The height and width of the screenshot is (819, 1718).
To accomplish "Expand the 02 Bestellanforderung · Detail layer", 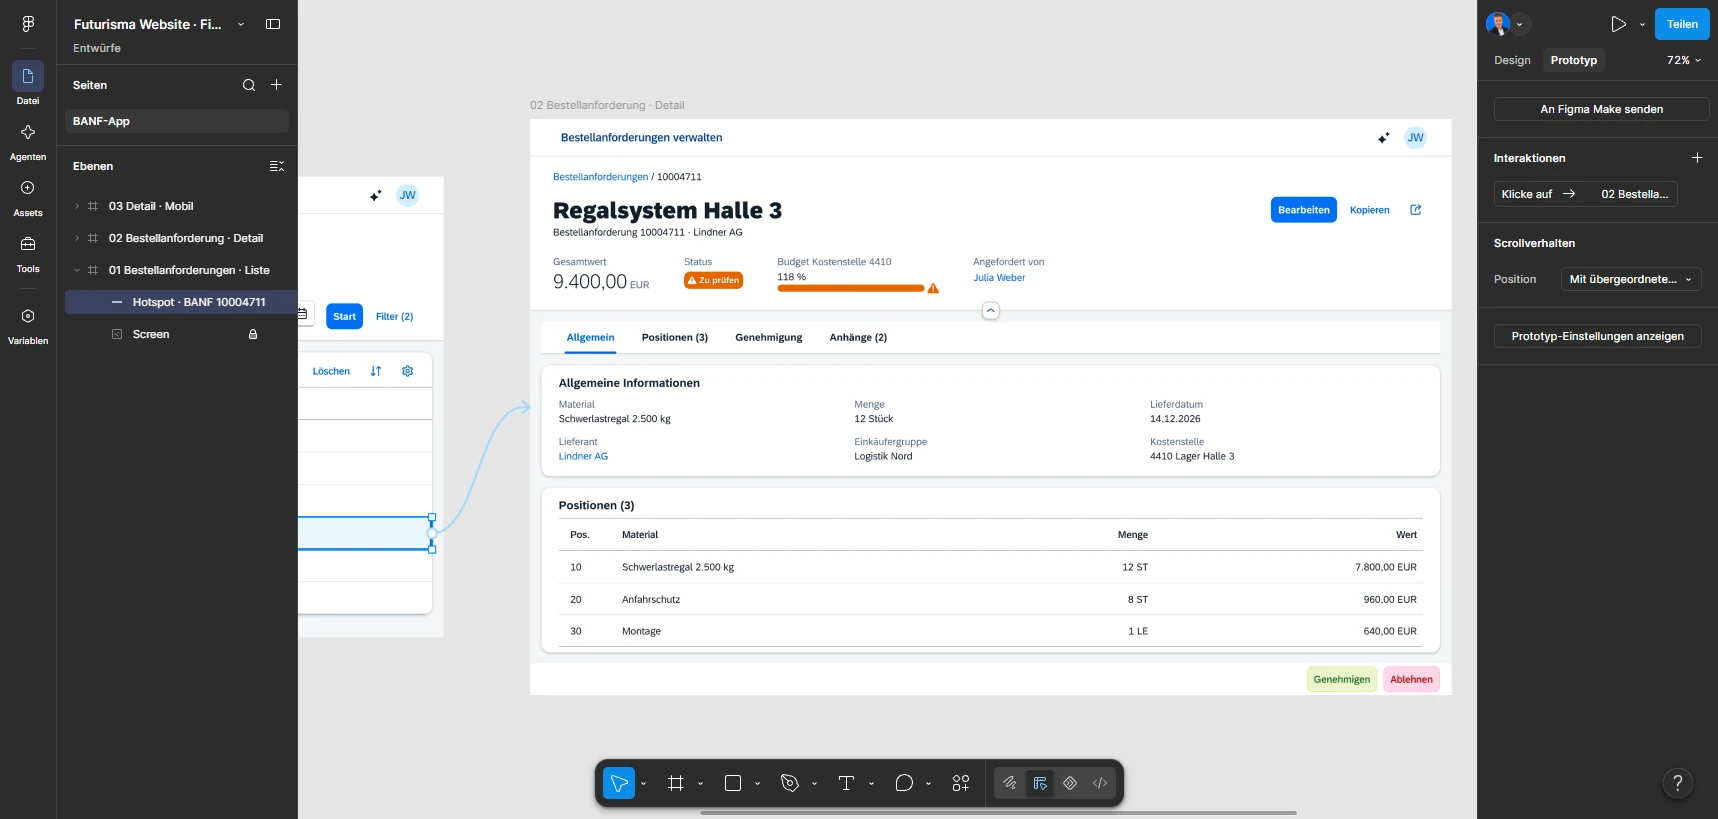I will [x=77, y=238].
